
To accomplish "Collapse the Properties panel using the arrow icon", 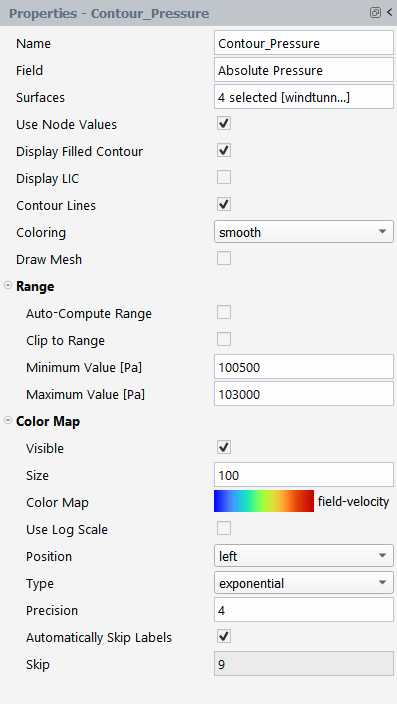I will (389, 13).
